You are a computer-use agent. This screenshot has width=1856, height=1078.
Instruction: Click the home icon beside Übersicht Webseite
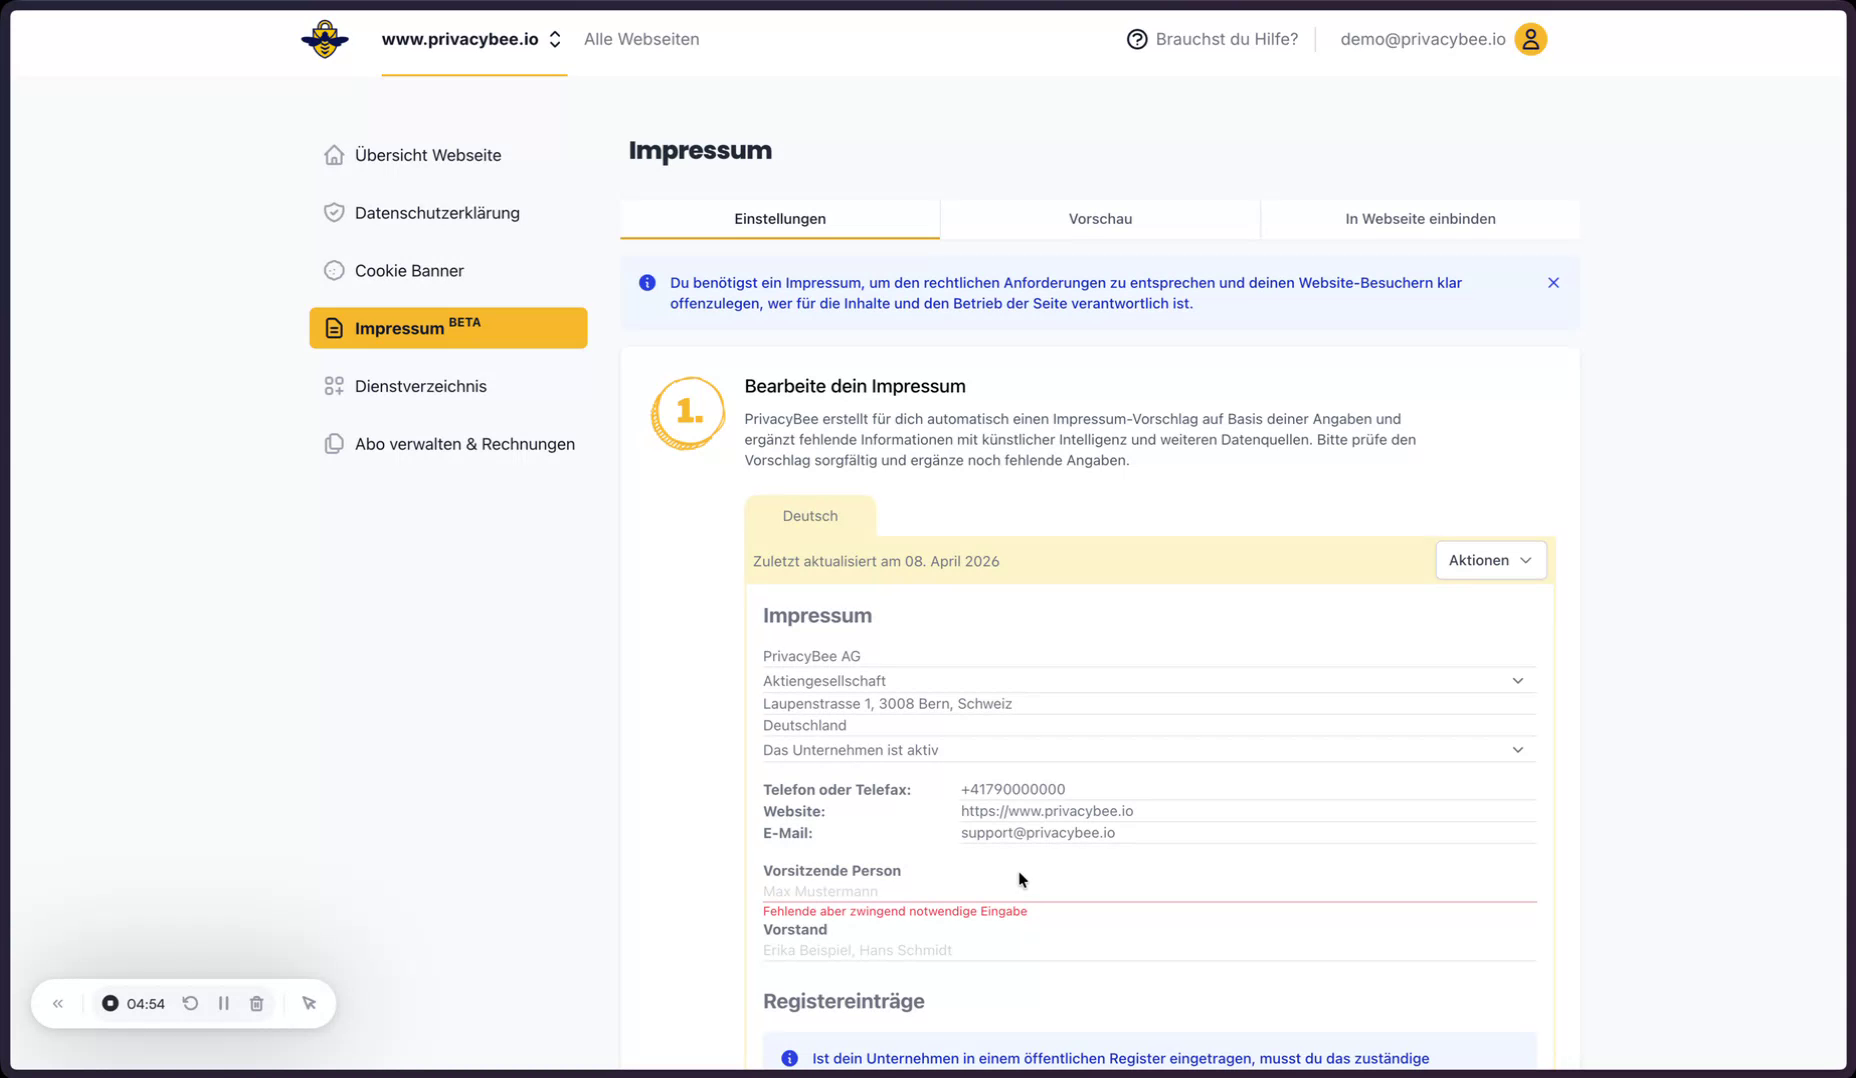(334, 155)
